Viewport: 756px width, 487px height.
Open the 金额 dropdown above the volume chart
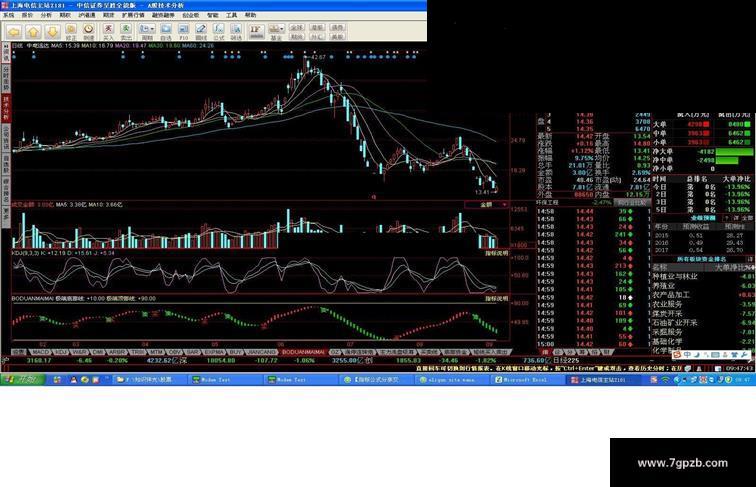pos(487,205)
